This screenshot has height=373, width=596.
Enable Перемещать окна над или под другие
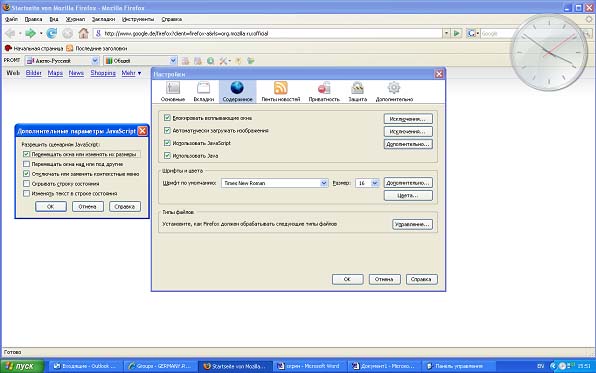[x=26, y=164]
